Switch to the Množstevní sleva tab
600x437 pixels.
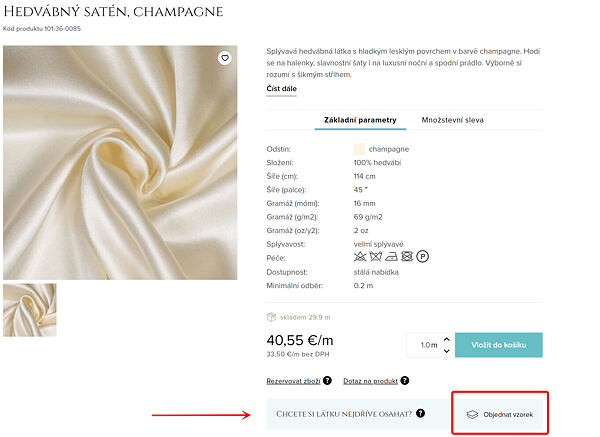pyautogui.click(x=452, y=119)
